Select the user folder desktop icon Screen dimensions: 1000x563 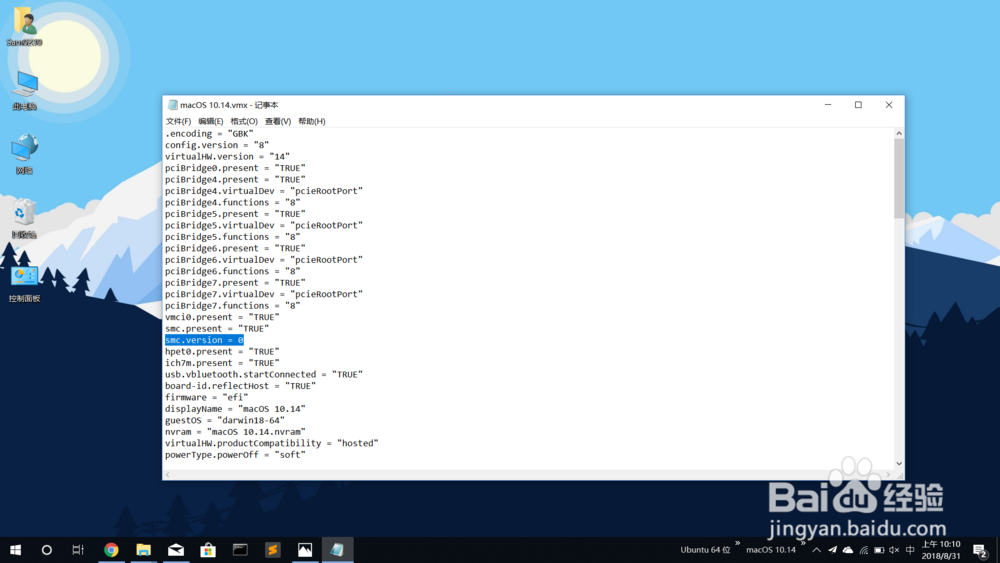24,27
